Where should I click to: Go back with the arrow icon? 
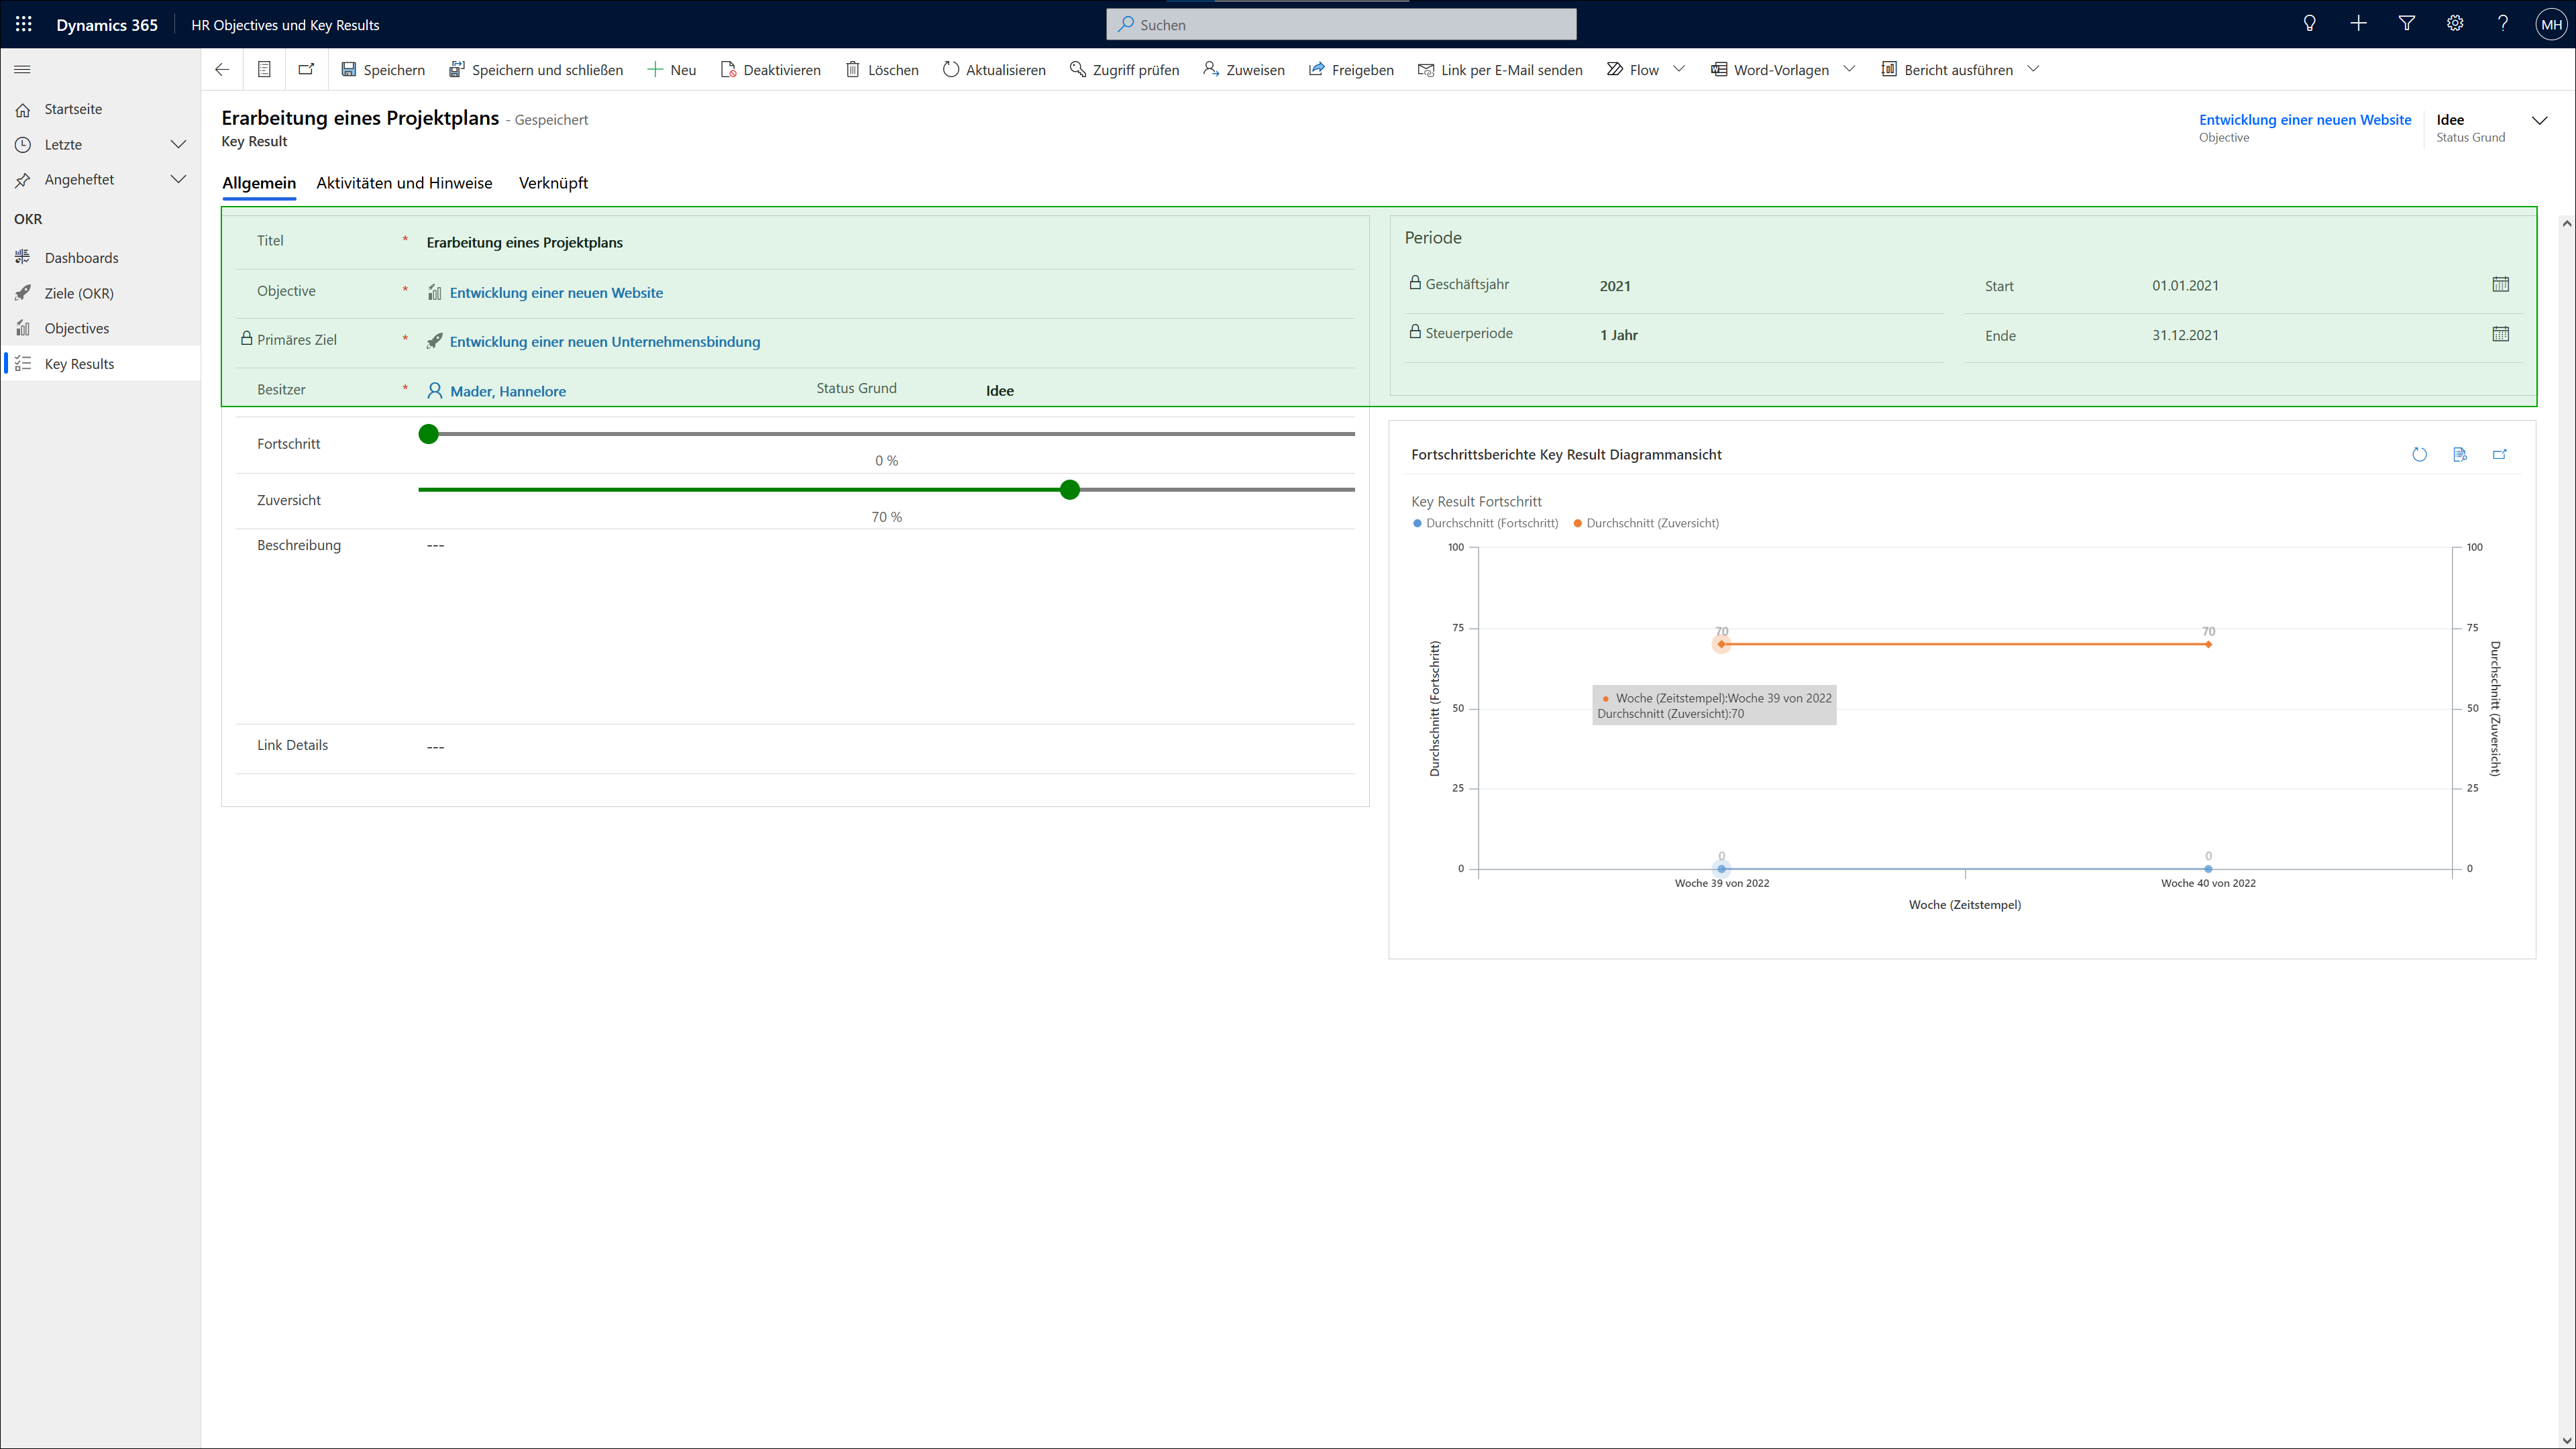click(x=222, y=69)
